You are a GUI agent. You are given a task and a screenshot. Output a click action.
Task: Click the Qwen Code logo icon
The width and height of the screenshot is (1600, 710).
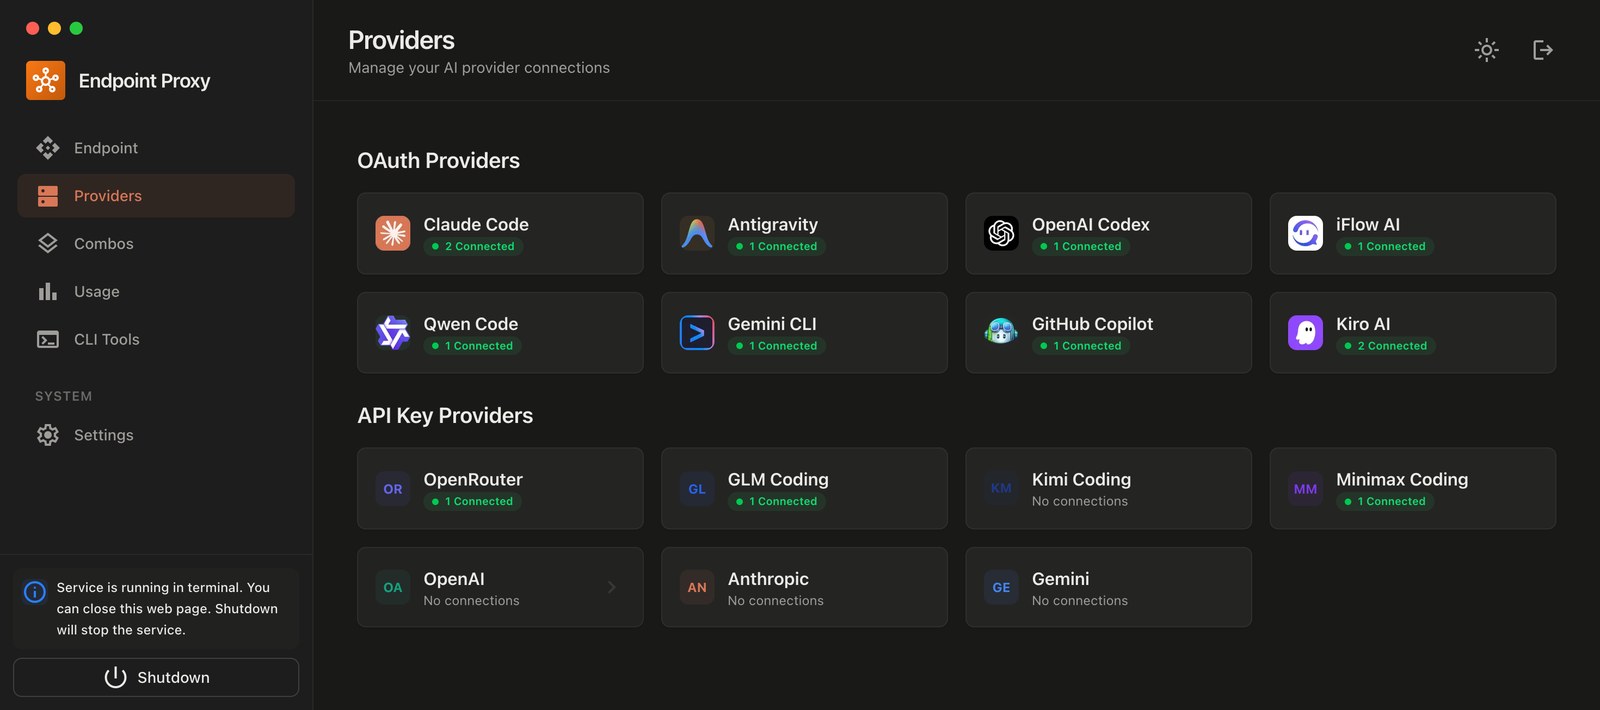(393, 333)
